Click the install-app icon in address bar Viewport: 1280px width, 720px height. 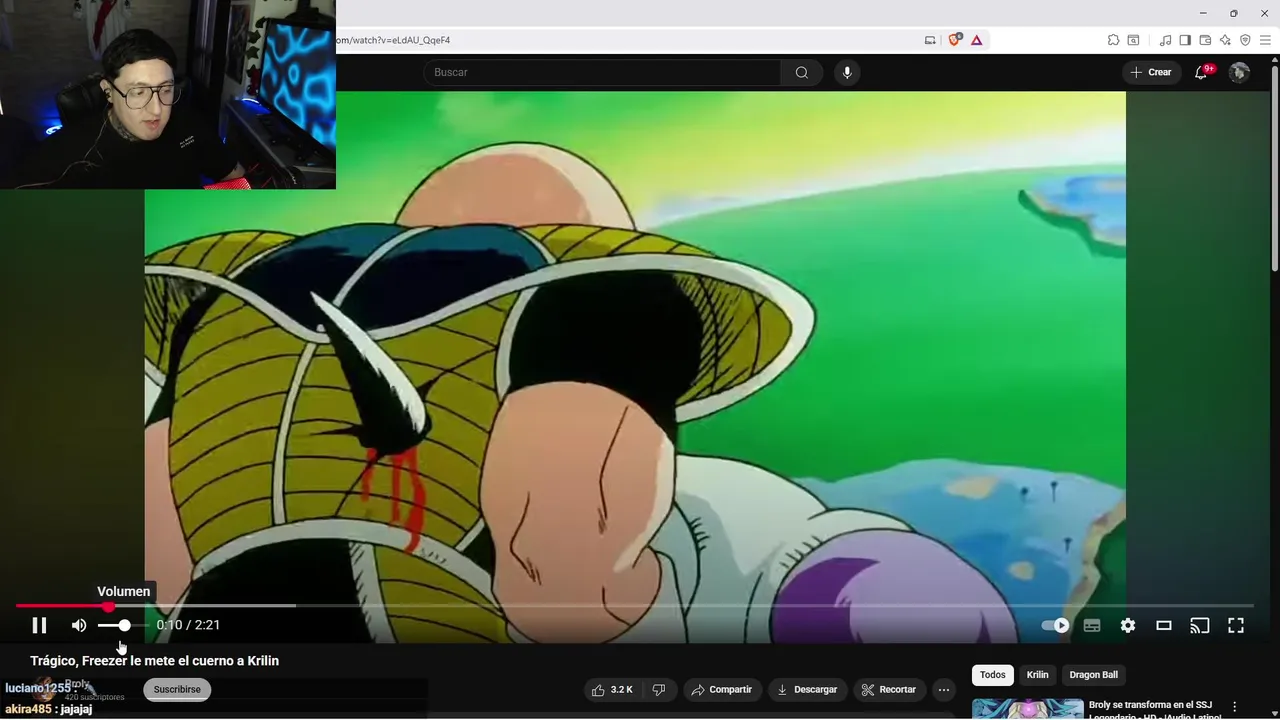point(930,40)
